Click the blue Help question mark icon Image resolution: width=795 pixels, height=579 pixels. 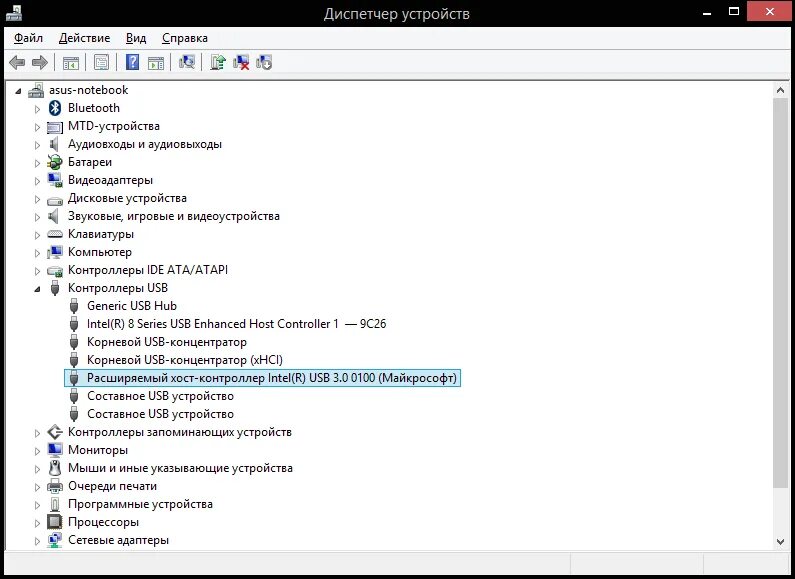click(x=132, y=62)
